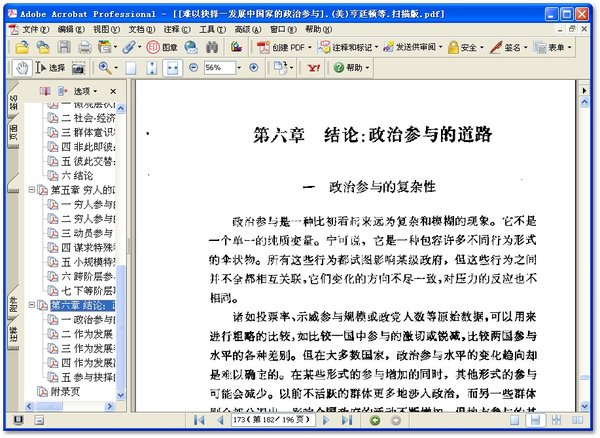Select the Snapshot camera tool

(x=78, y=68)
